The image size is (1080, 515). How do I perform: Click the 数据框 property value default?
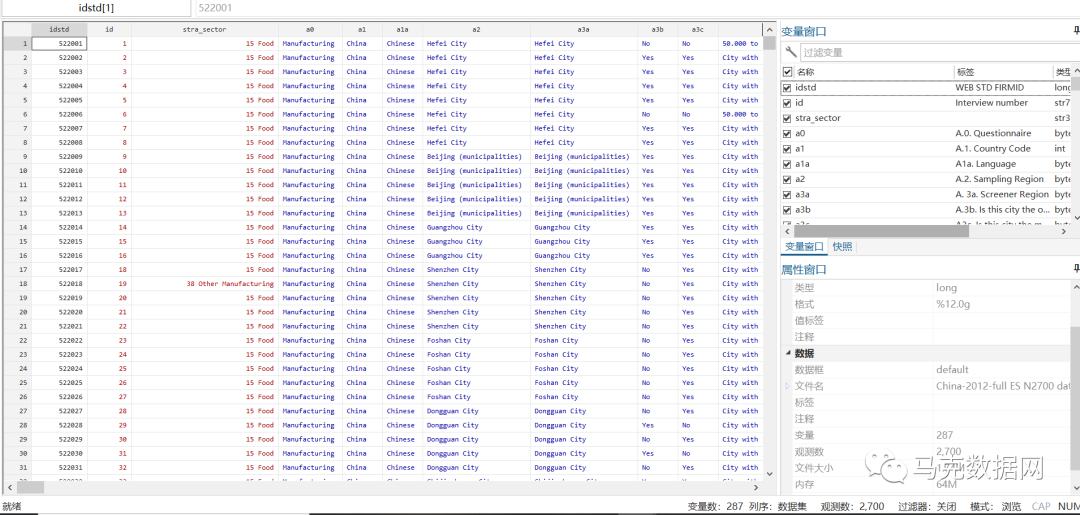(952, 370)
